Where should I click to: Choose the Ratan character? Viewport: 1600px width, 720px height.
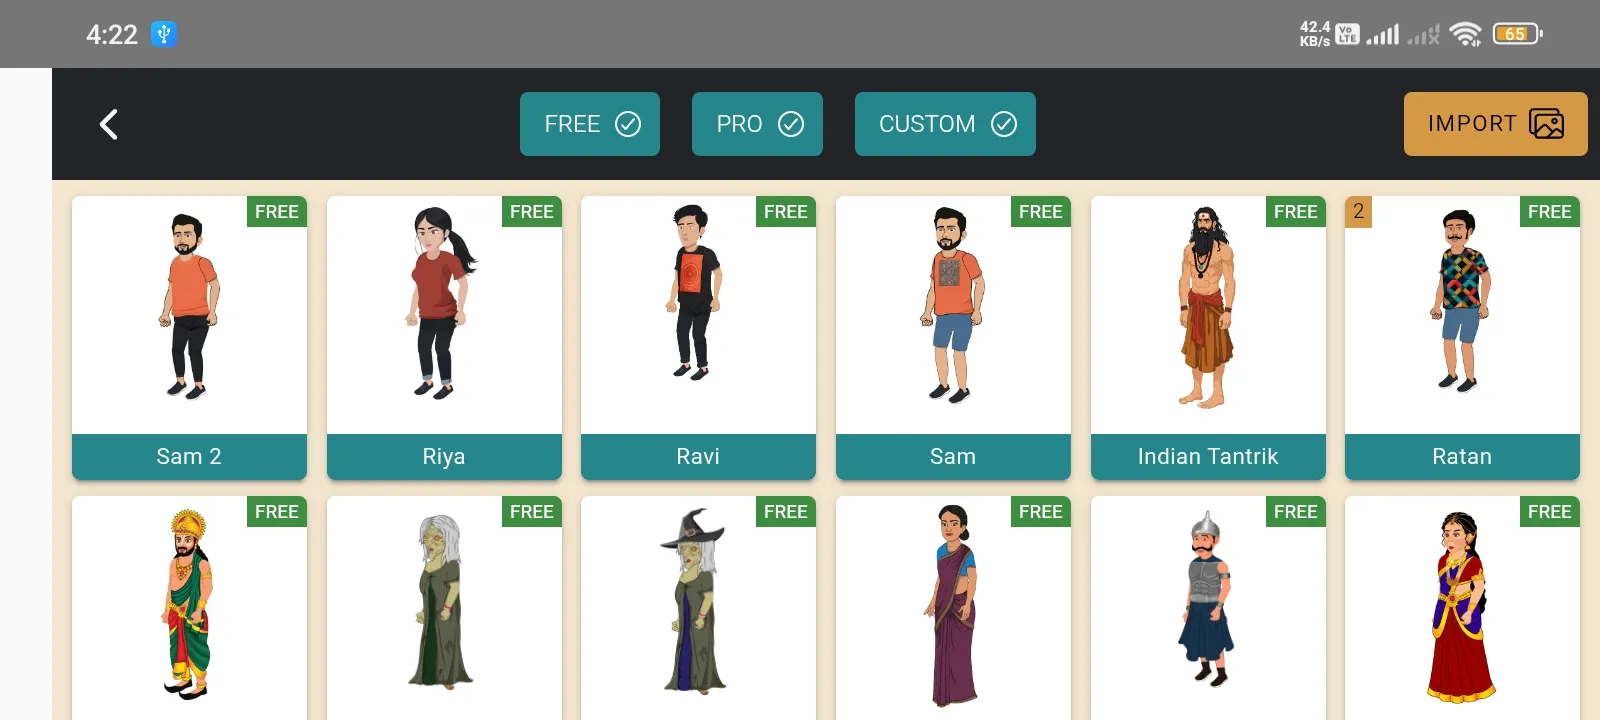tap(1462, 338)
